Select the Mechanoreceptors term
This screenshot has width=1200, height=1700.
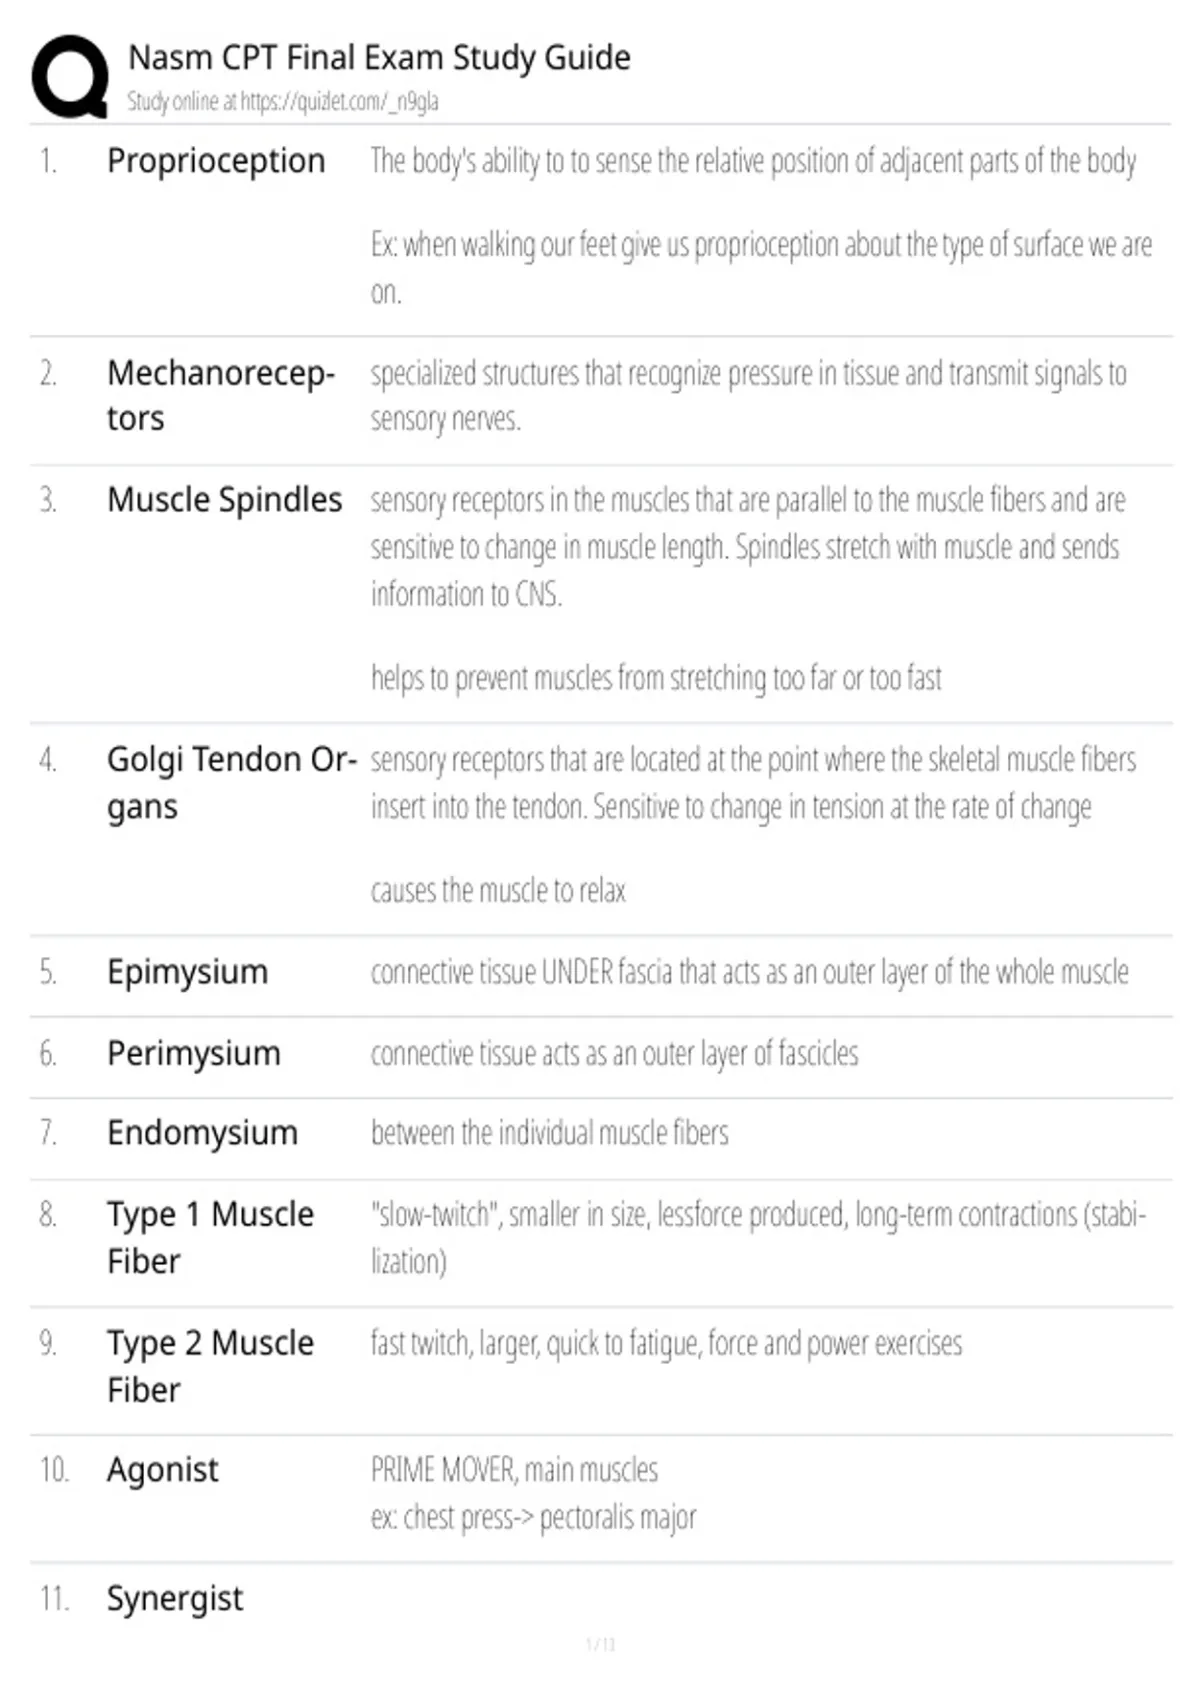[221, 396]
